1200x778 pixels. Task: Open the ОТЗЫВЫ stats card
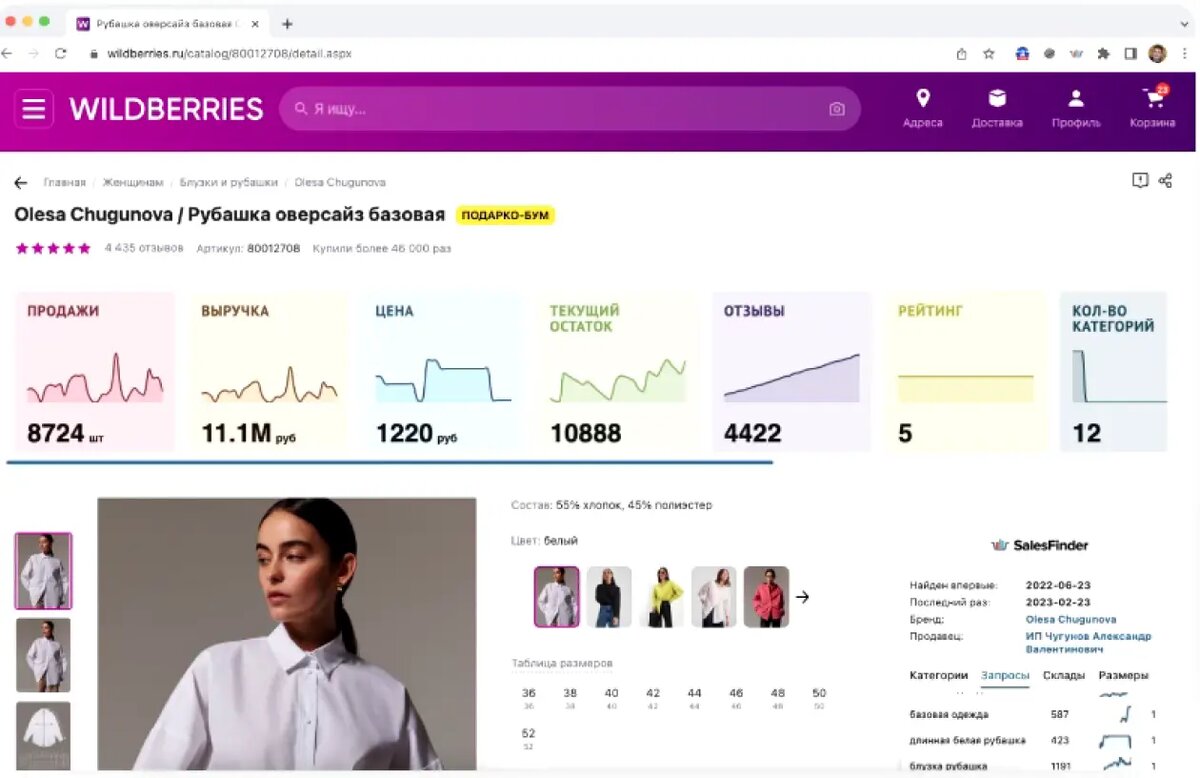(x=792, y=371)
